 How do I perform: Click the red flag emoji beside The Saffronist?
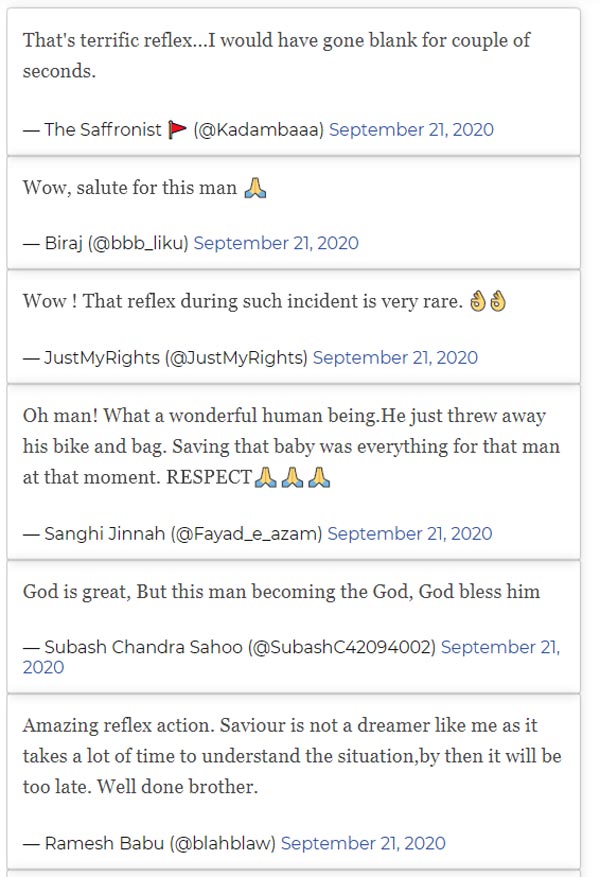coord(177,129)
